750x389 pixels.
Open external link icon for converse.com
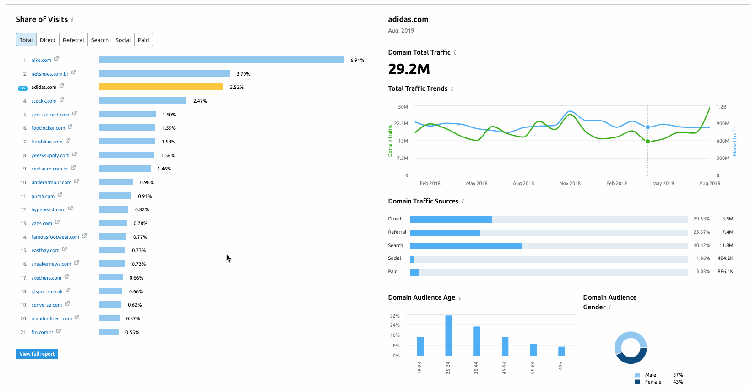[x=67, y=303]
